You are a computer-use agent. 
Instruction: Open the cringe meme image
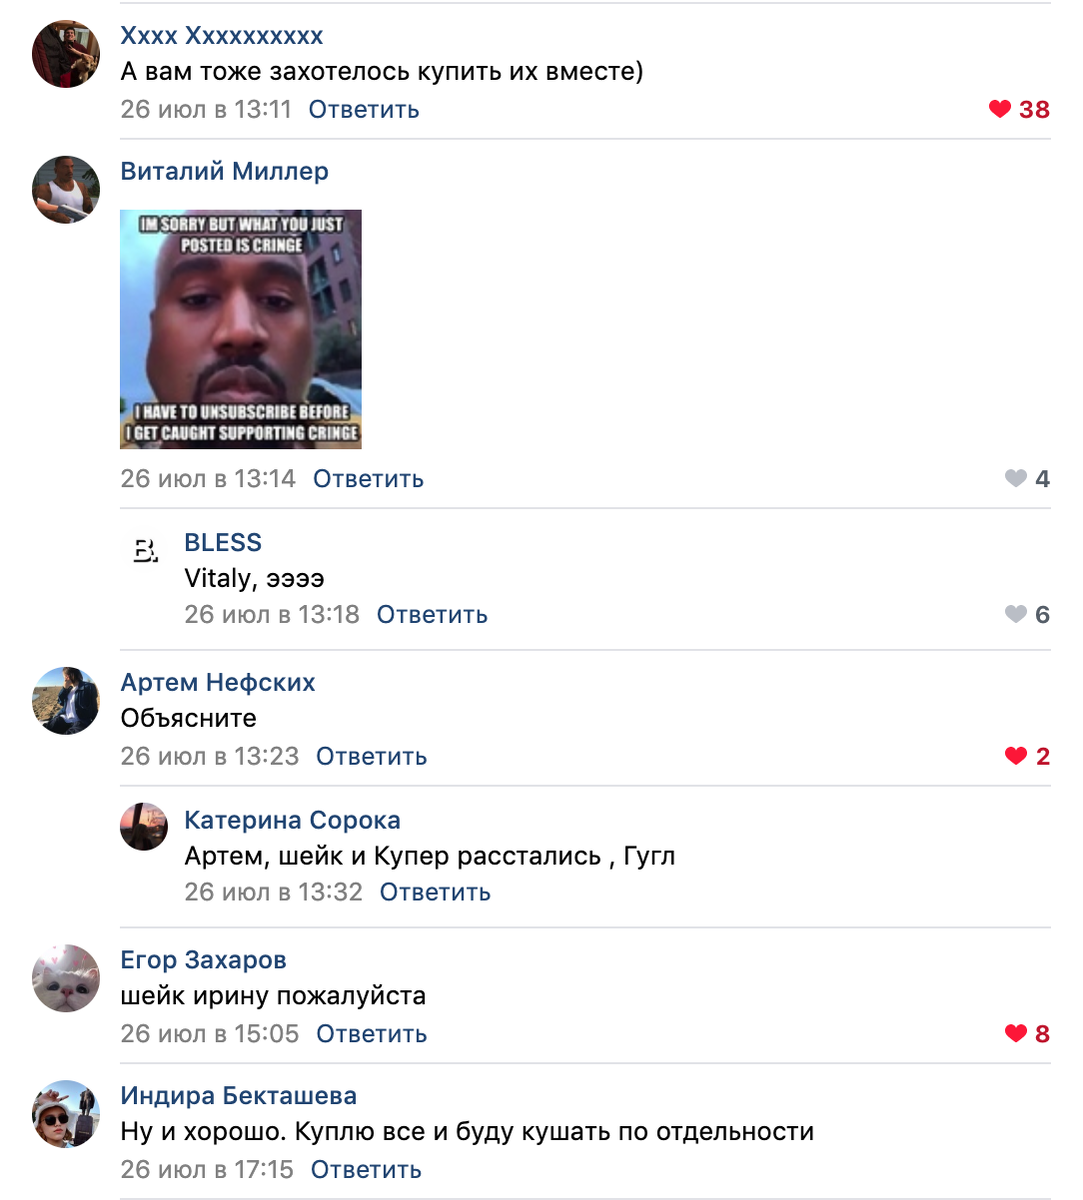coord(241,329)
